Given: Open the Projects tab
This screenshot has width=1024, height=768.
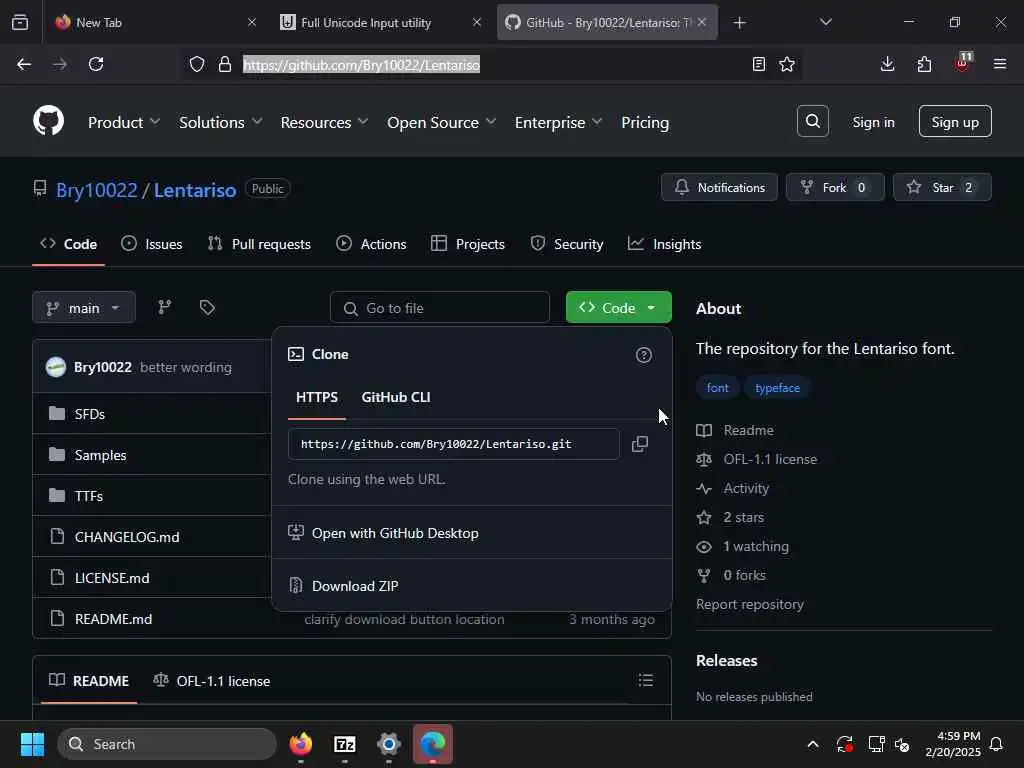Looking at the screenshot, I should [x=468, y=244].
